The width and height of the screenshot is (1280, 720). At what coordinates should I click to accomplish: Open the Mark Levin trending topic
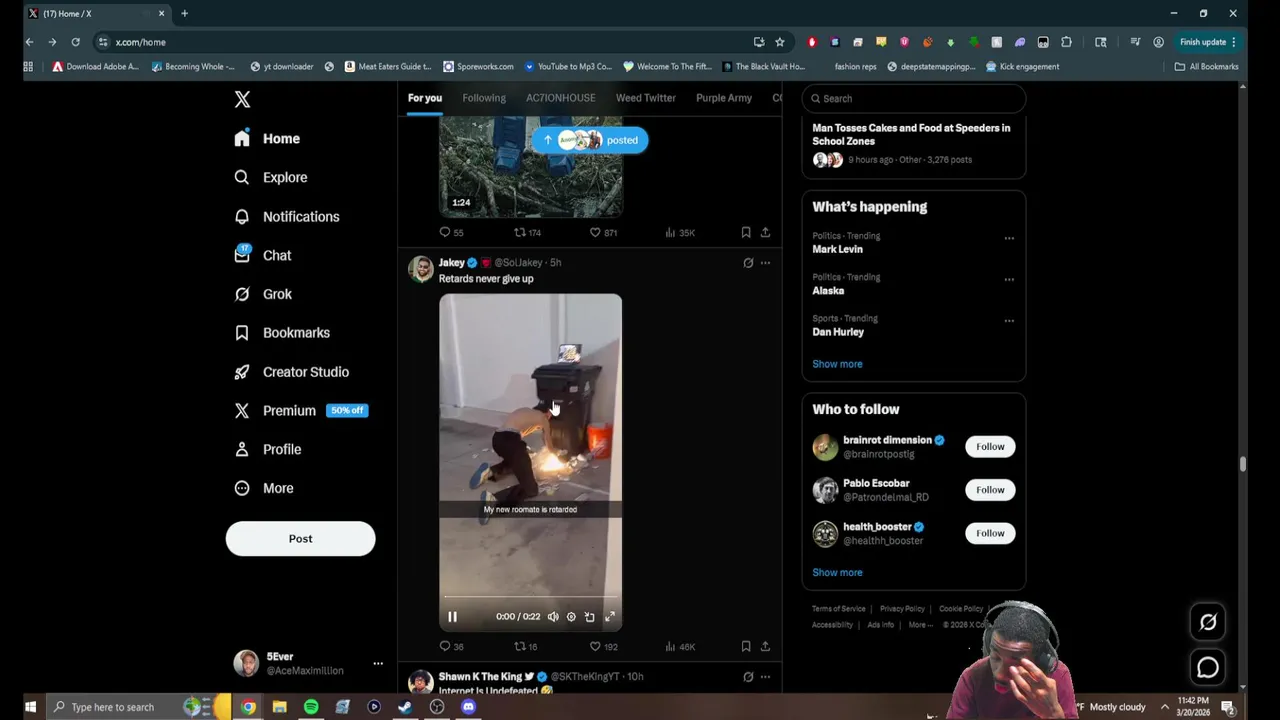point(837,249)
